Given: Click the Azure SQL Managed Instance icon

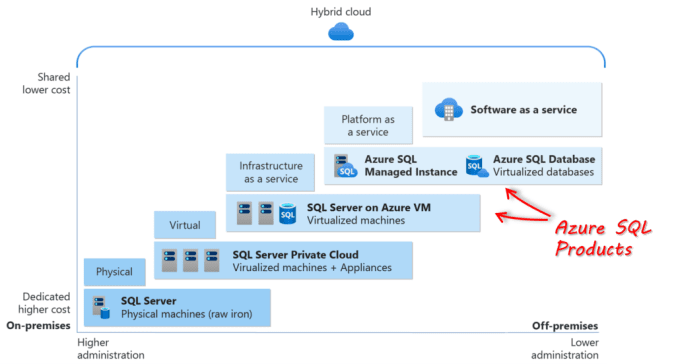Looking at the screenshot, I should point(345,166).
